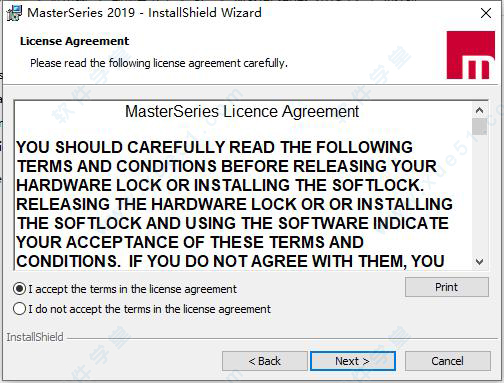Image resolution: width=504 pixels, height=383 pixels.
Task: Cancel the installation
Action: (x=448, y=361)
